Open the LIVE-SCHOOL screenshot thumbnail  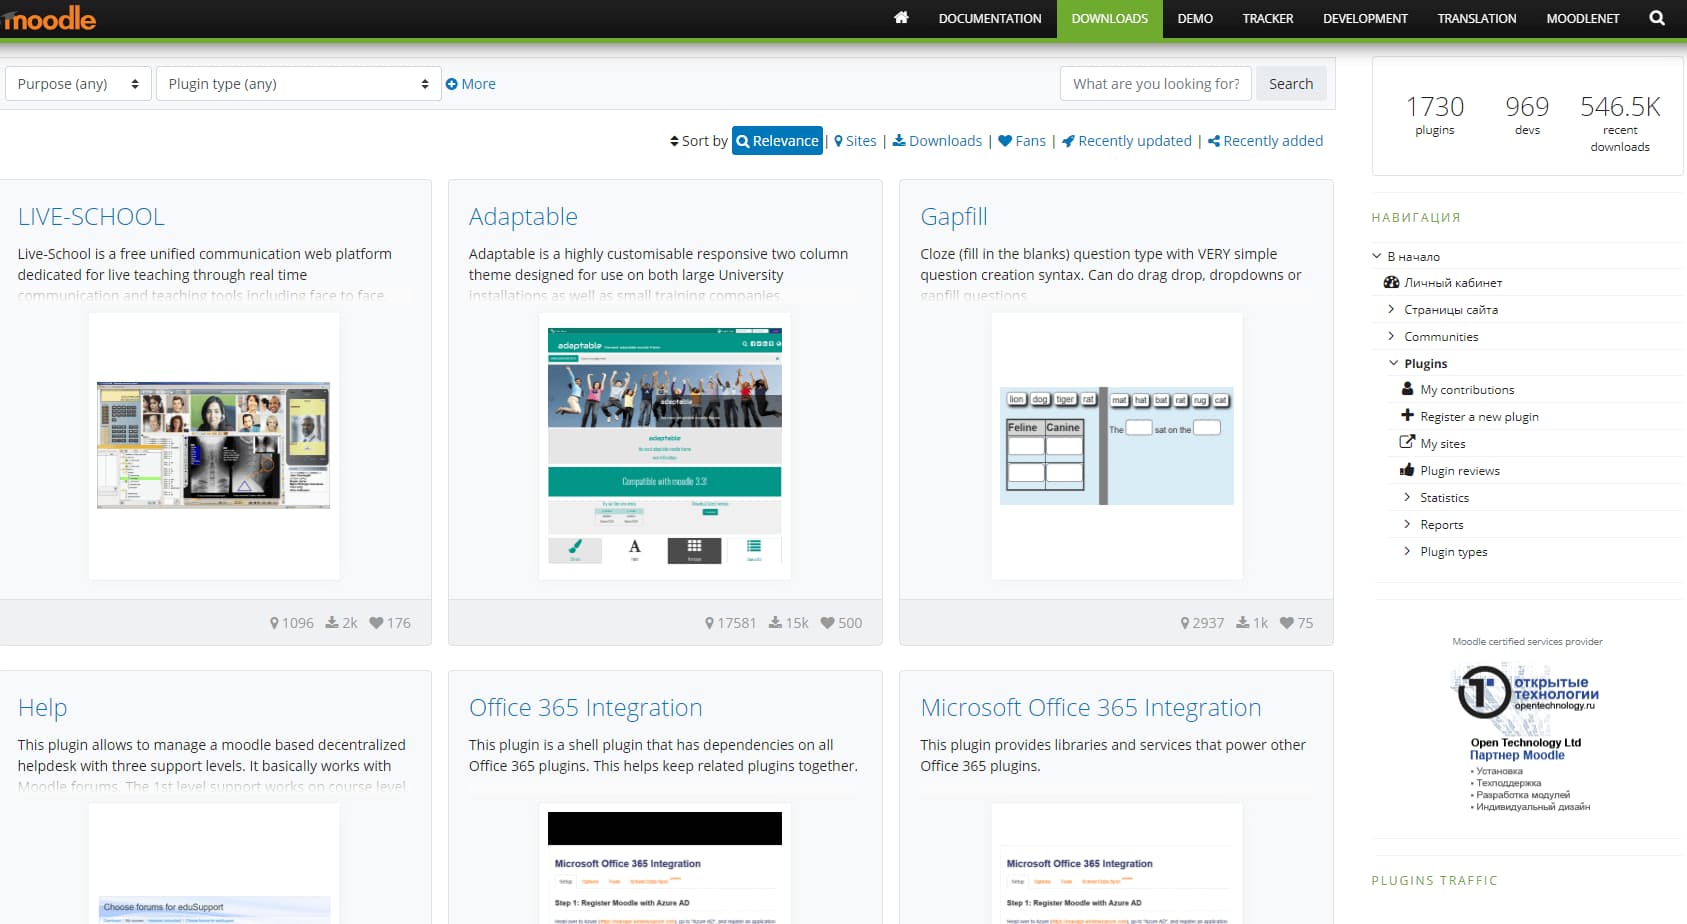click(x=214, y=445)
